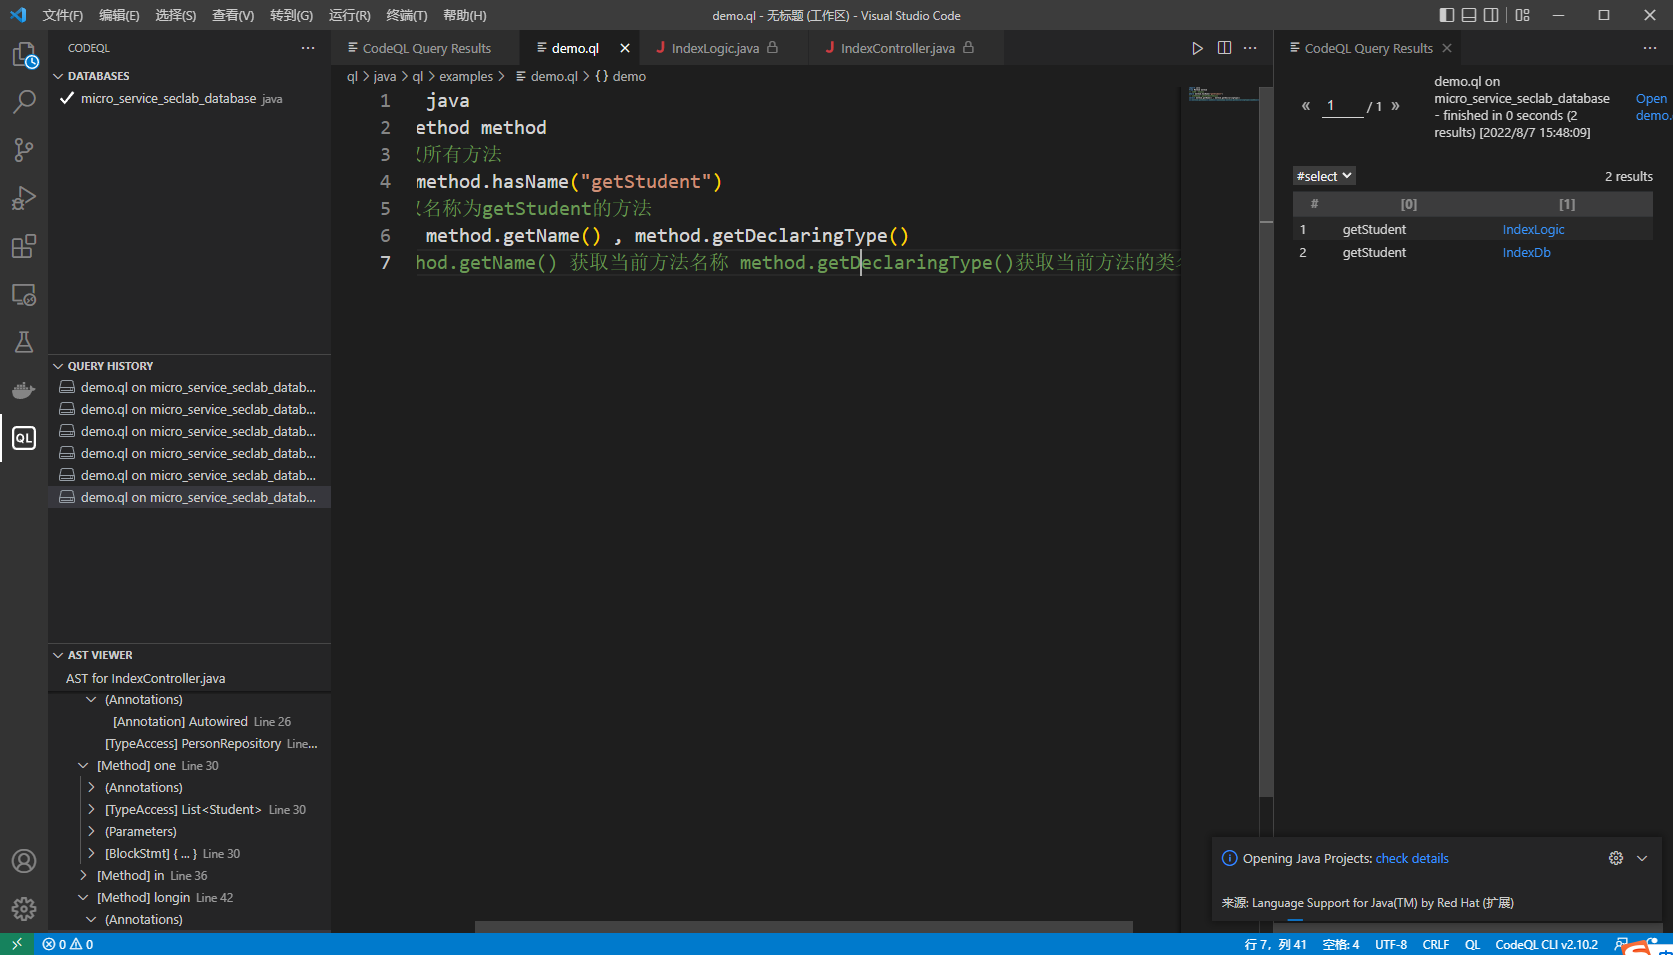Switch to left CodeQL Query Results tab

426,48
